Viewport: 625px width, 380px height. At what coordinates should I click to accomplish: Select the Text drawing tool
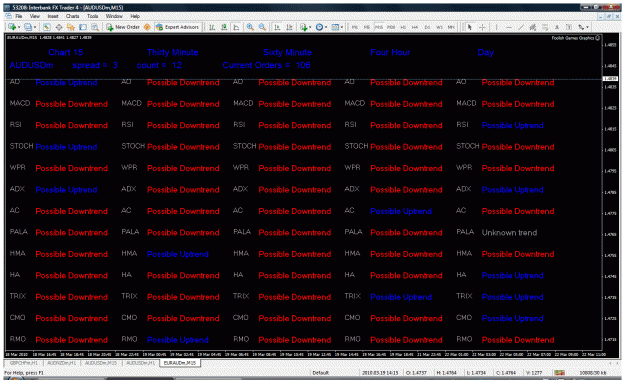[x=557, y=27]
